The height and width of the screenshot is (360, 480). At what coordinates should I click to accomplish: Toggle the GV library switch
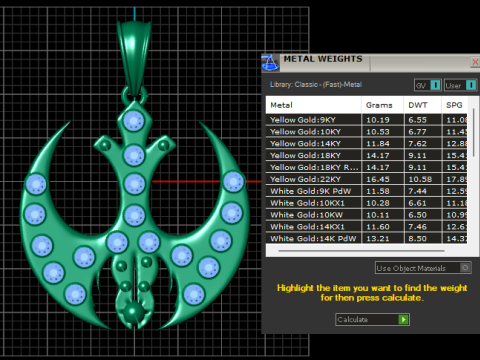click(x=428, y=85)
